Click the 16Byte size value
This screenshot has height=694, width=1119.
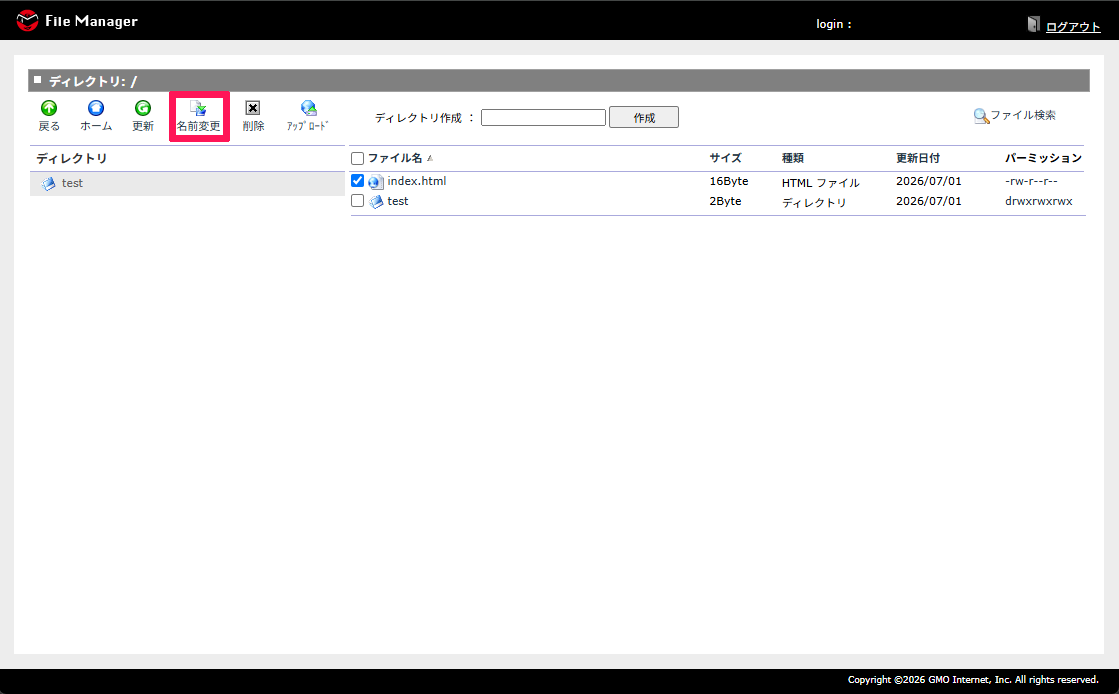coord(729,181)
